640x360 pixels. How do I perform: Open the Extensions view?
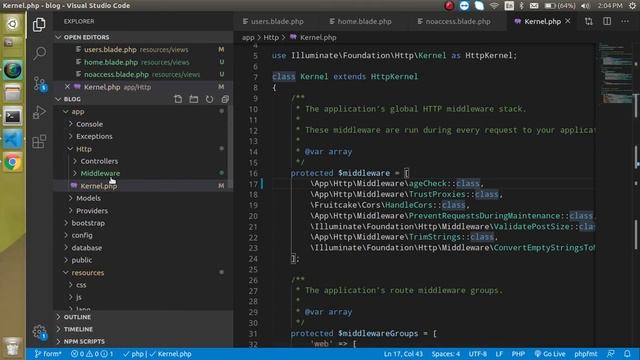tap(39, 142)
